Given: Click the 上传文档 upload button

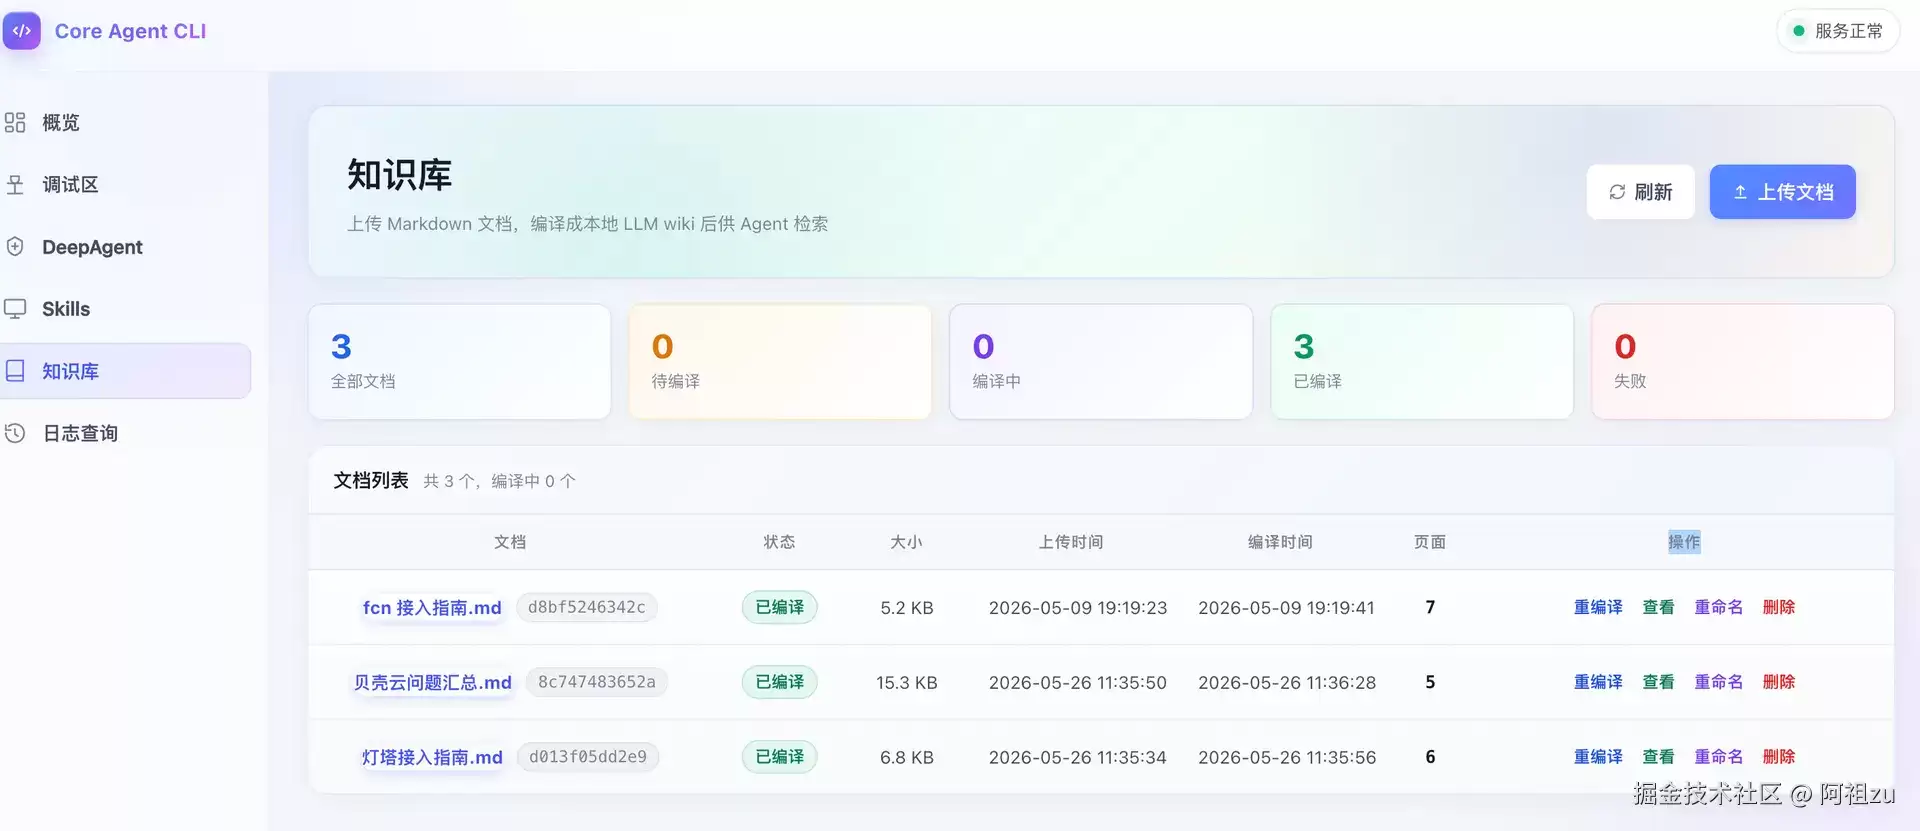Looking at the screenshot, I should [1782, 192].
